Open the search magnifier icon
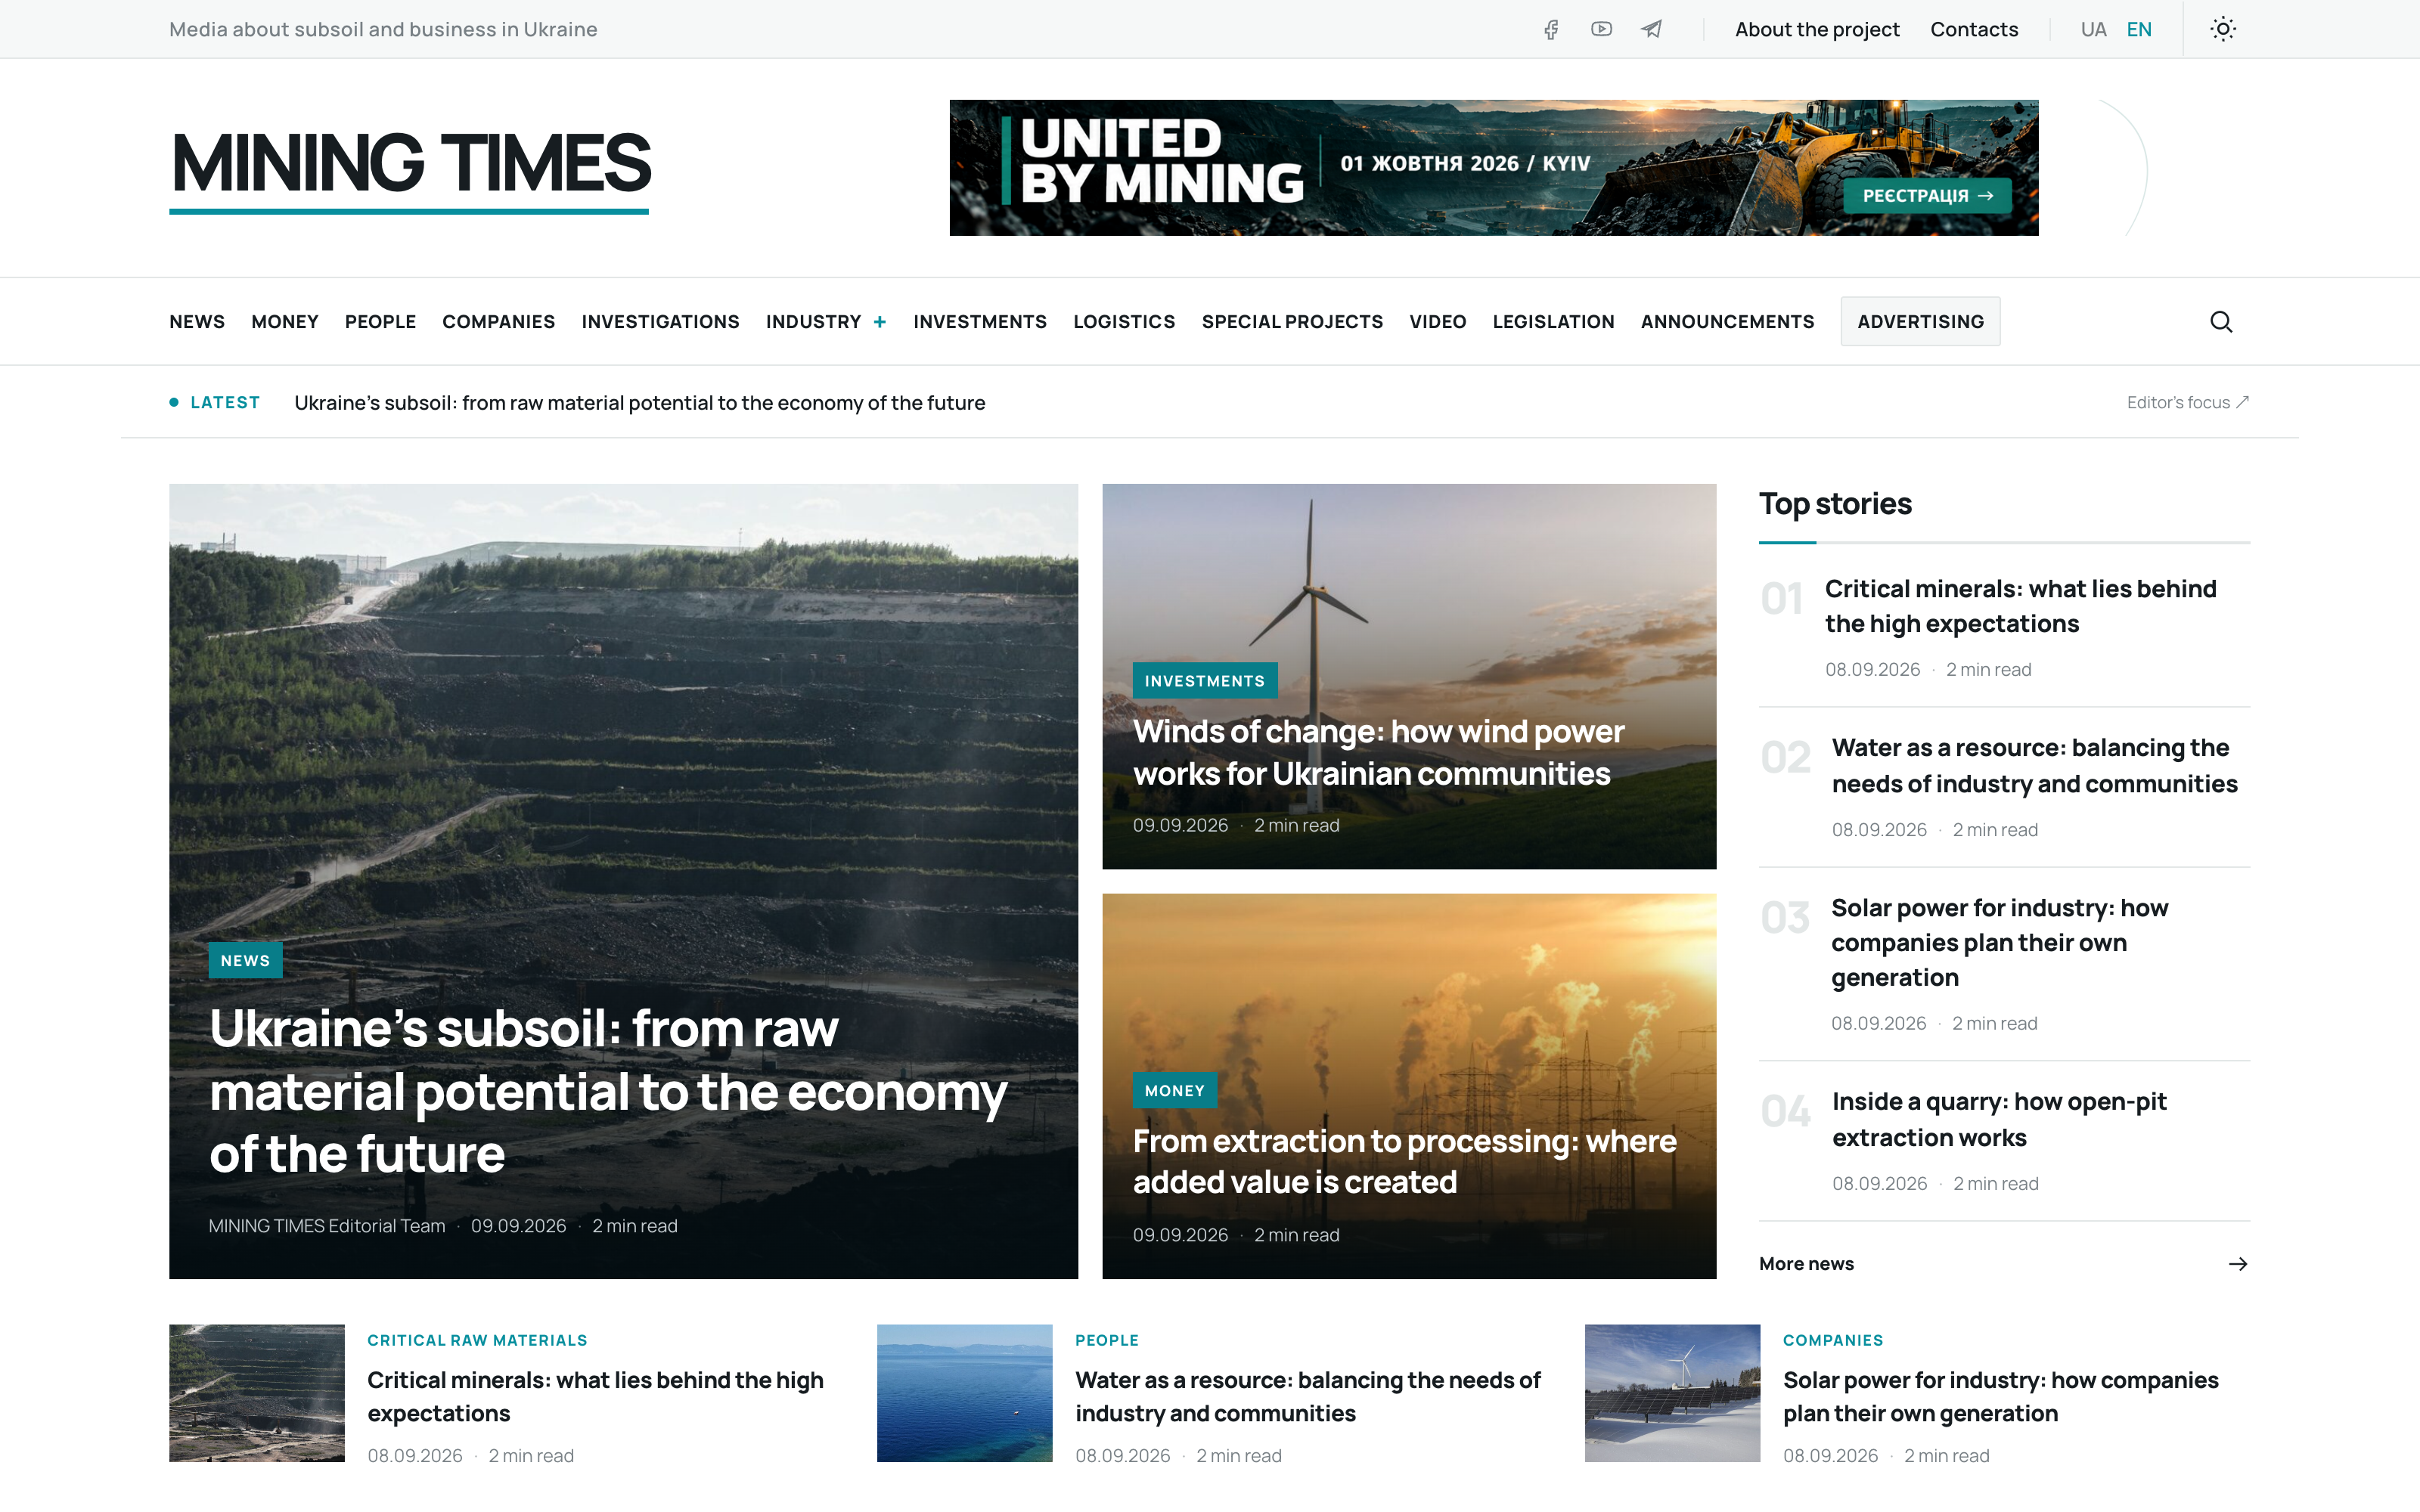This screenshot has width=2420, height=1512. pos(2221,321)
